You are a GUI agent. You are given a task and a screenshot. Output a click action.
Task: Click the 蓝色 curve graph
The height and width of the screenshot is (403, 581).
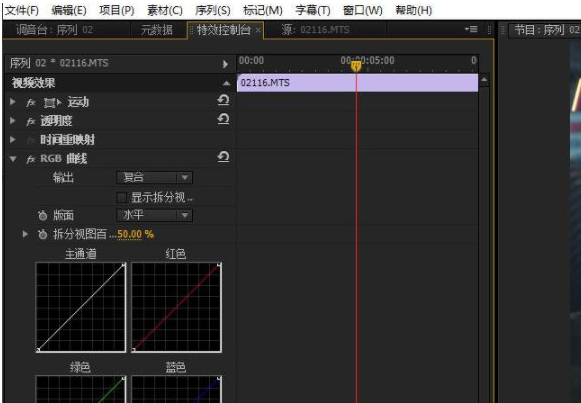177,389
